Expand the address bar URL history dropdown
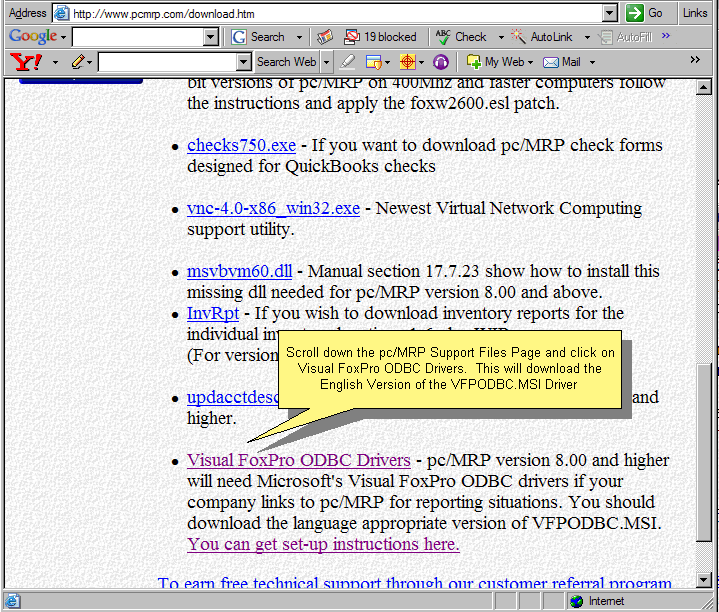Screen dimensions: 719x612 click(609, 13)
